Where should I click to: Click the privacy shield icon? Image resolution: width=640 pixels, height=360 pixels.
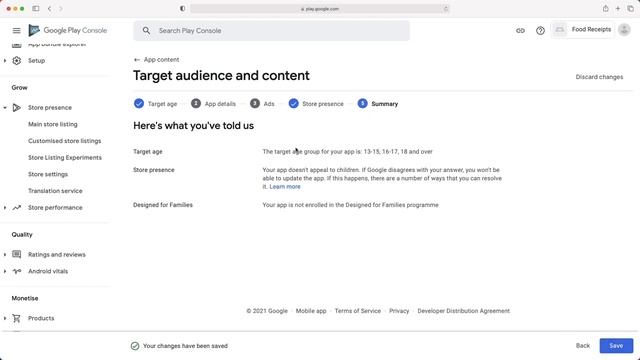click(x=182, y=9)
